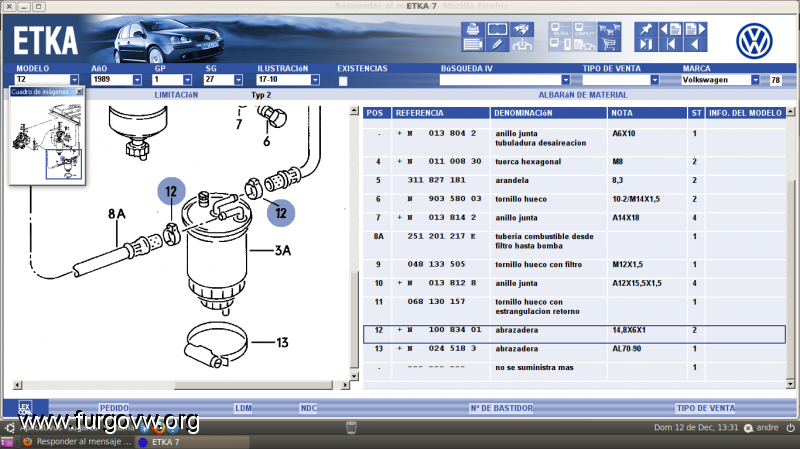Click the LIMITACIóN label
Viewport: 800px width, 449px height.
coord(176,95)
